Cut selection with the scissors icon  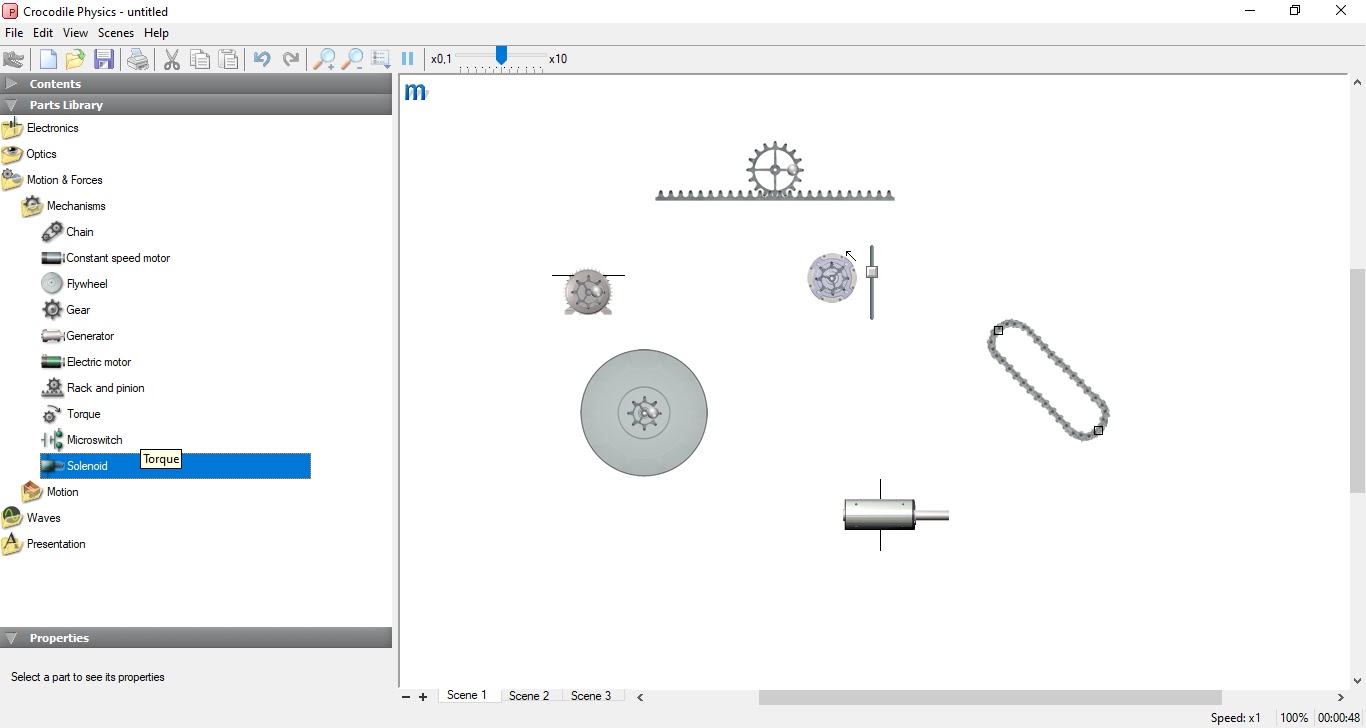tap(172, 59)
